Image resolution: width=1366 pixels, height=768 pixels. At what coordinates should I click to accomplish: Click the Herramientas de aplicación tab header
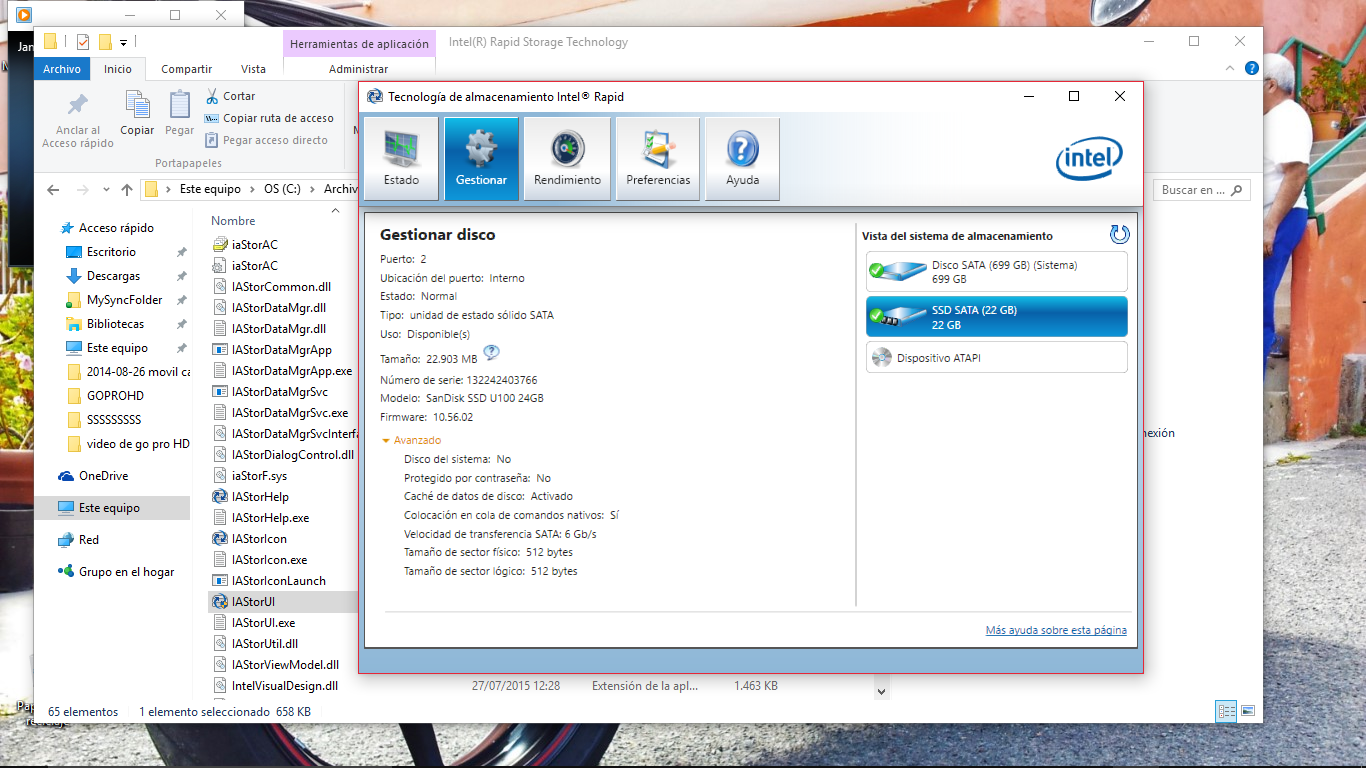pyautogui.click(x=360, y=44)
